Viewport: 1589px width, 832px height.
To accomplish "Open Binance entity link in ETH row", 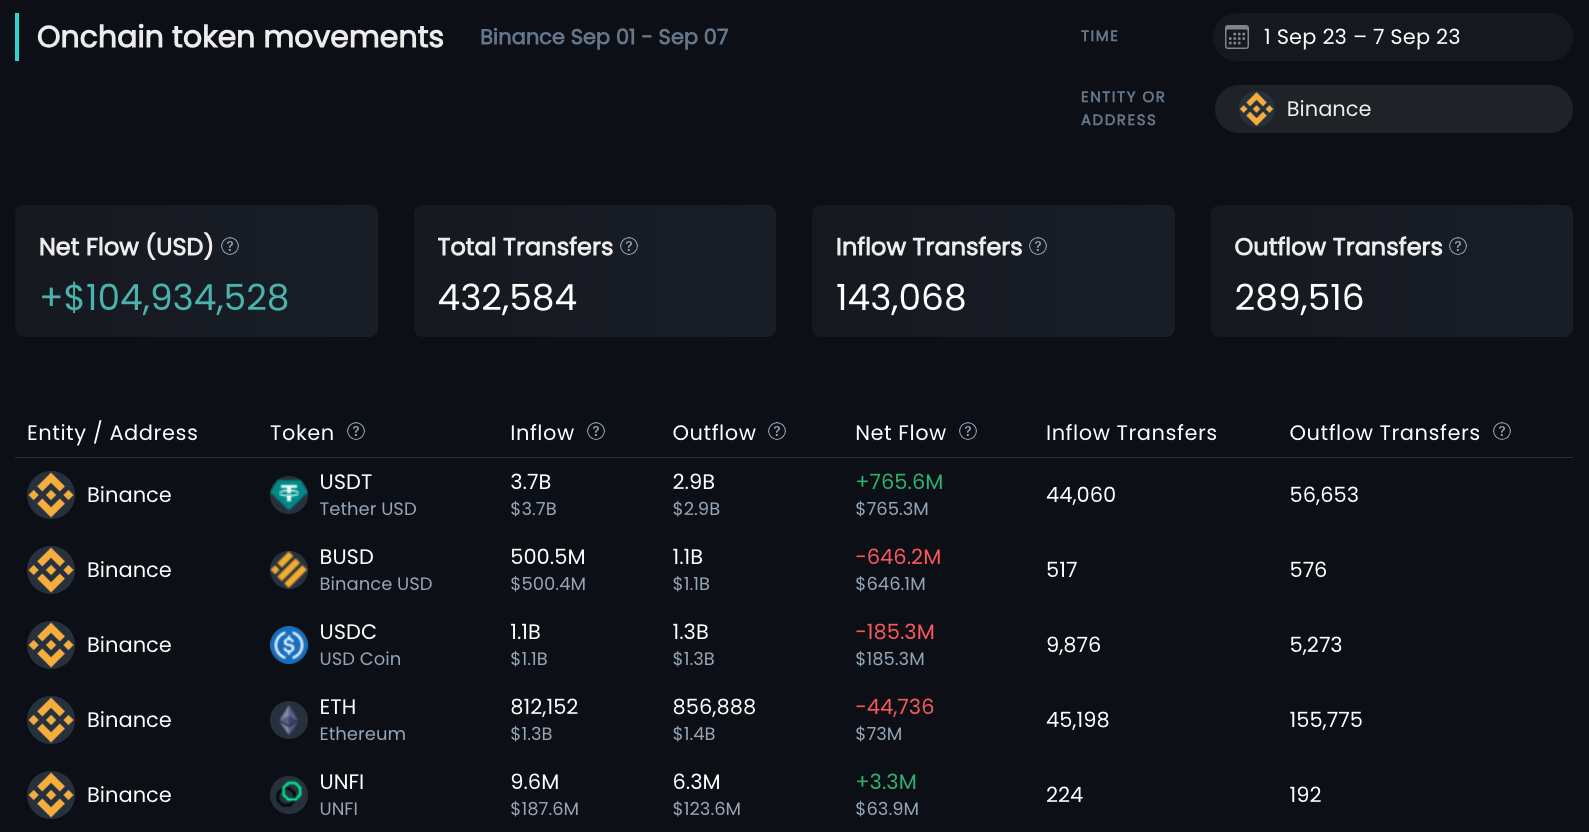I will (129, 720).
